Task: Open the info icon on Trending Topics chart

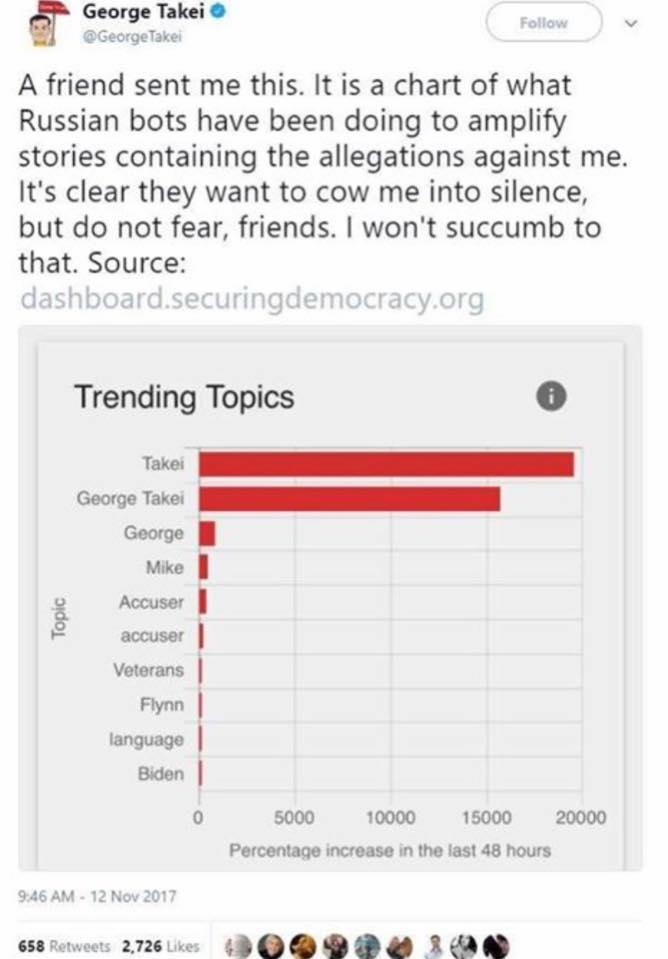Action: coord(551,396)
